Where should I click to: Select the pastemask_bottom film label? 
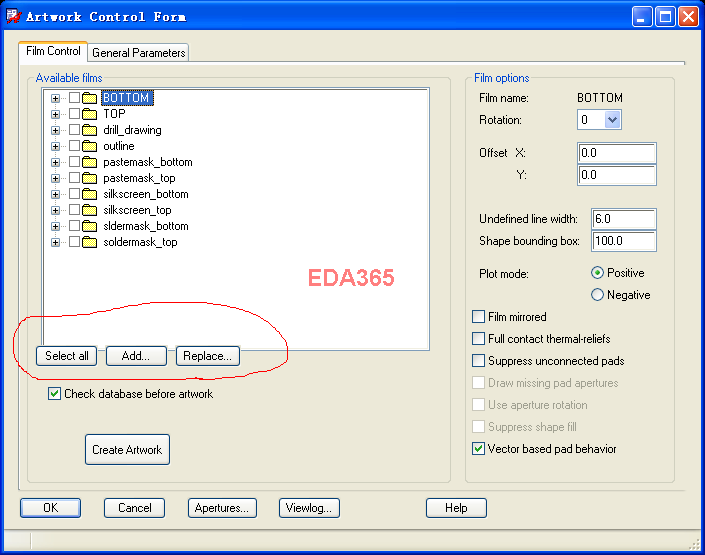coord(148,162)
